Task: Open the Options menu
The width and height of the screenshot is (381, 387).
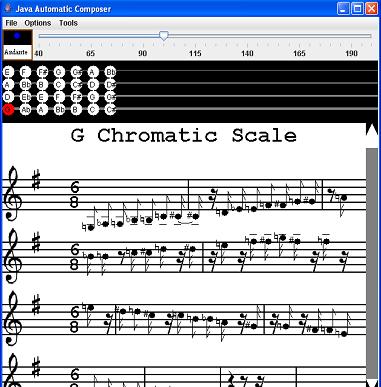Action: 38,23
